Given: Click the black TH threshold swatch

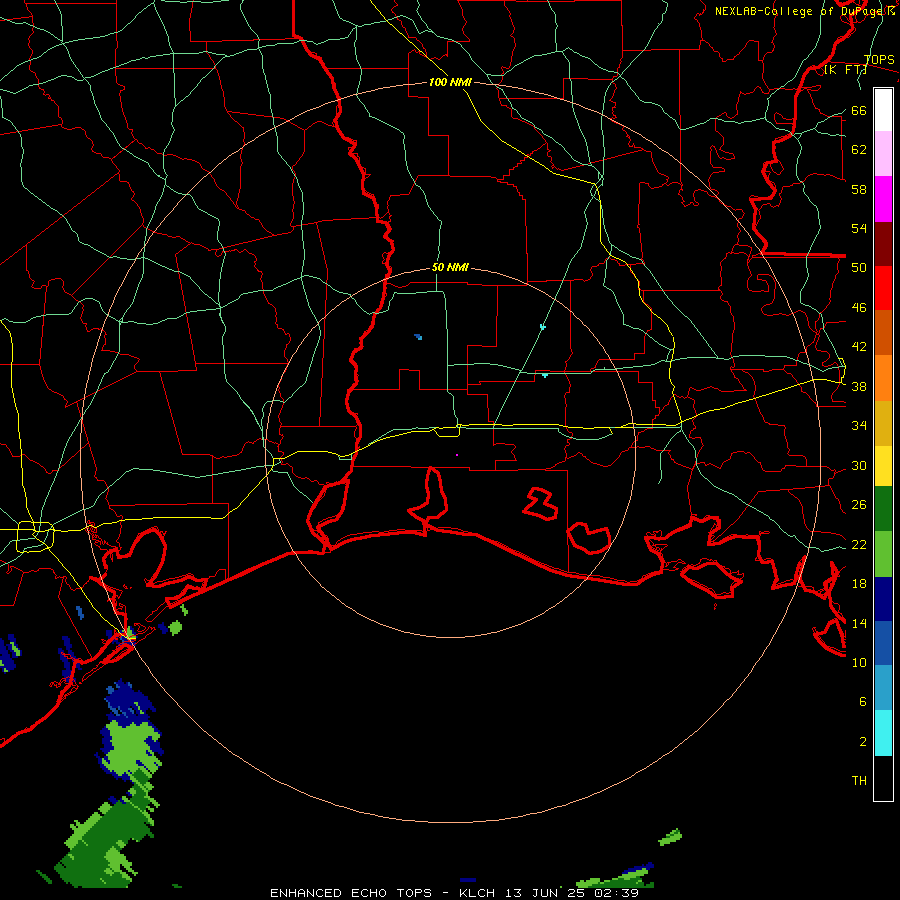Looking at the screenshot, I should pos(883,778).
